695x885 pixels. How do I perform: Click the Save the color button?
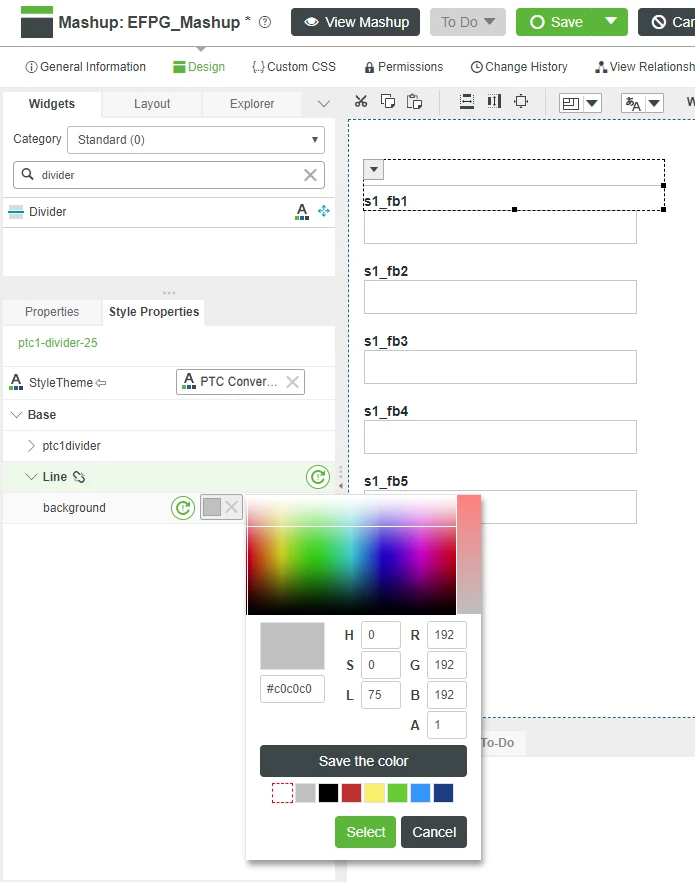pyautogui.click(x=363, y=761)
